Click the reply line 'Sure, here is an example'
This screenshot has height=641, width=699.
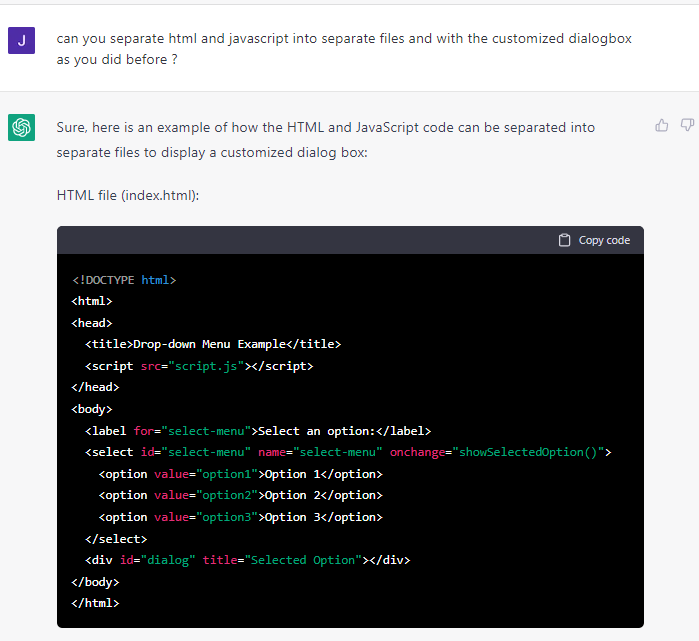pos(325,127)
